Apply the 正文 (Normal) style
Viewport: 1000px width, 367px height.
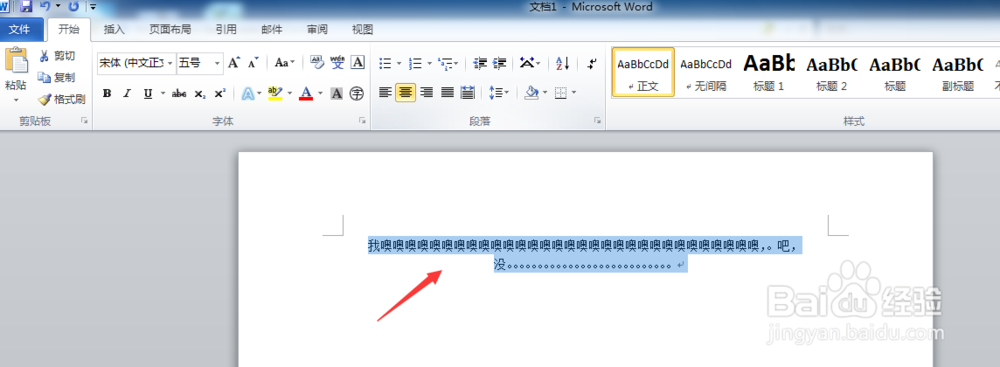[x=643, y=72]
